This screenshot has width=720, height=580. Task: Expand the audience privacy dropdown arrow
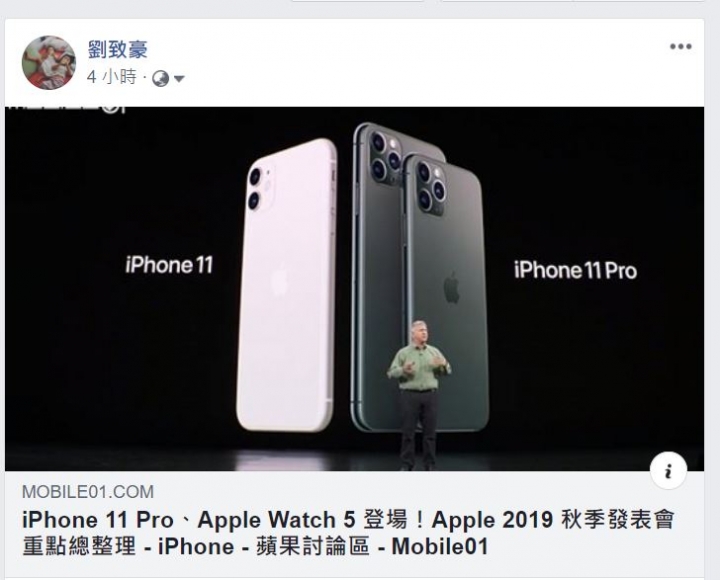pyautogui.click(x=179, y=79)
